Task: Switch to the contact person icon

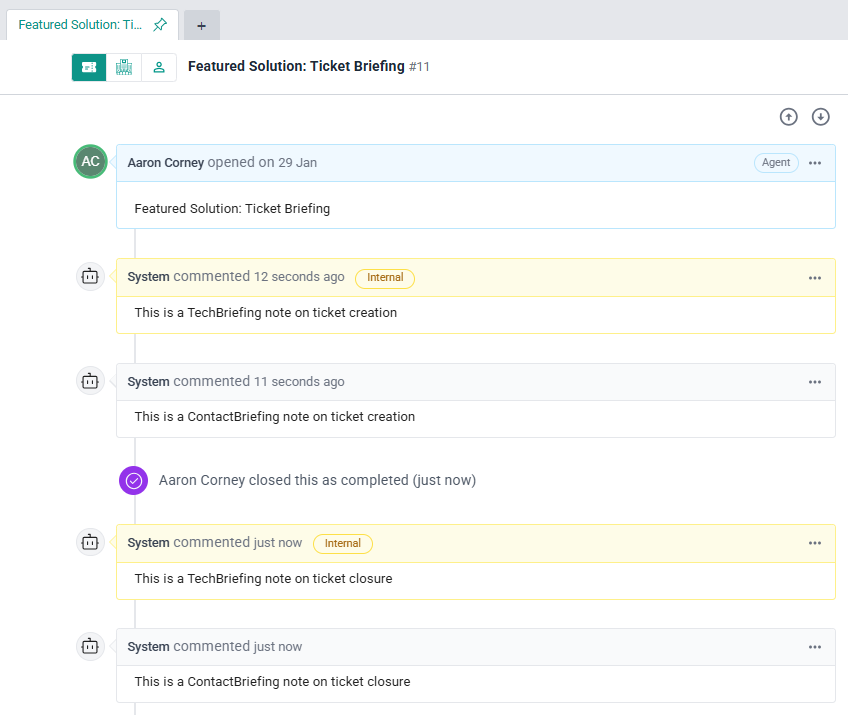Action: (159, 67)
